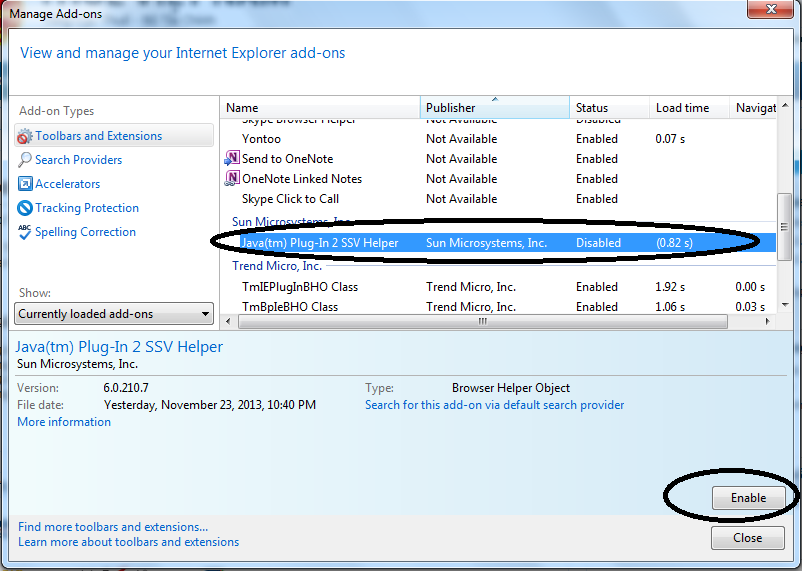Select Java(tm) Plug-In 2 SSV Helper row
Viewport: 802px width, 571px height.
pos(498,243)
